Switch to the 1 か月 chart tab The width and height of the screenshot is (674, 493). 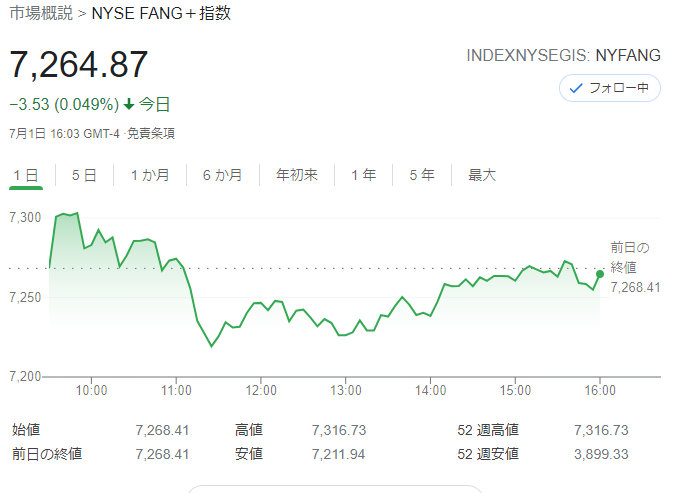pos(150,175)
